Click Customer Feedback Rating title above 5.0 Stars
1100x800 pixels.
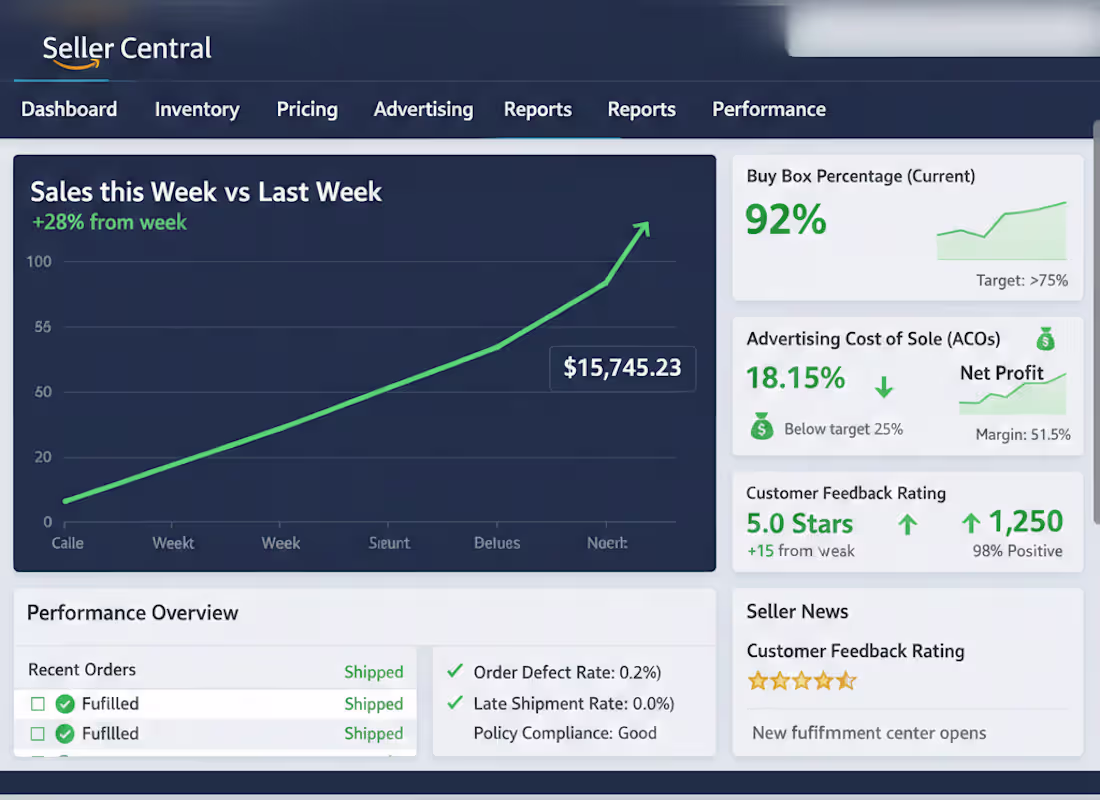click(x=846, y=494)
